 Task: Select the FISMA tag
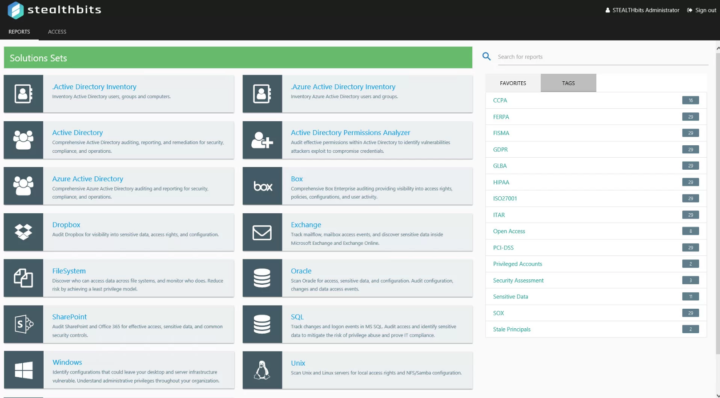tap(501, 133)
